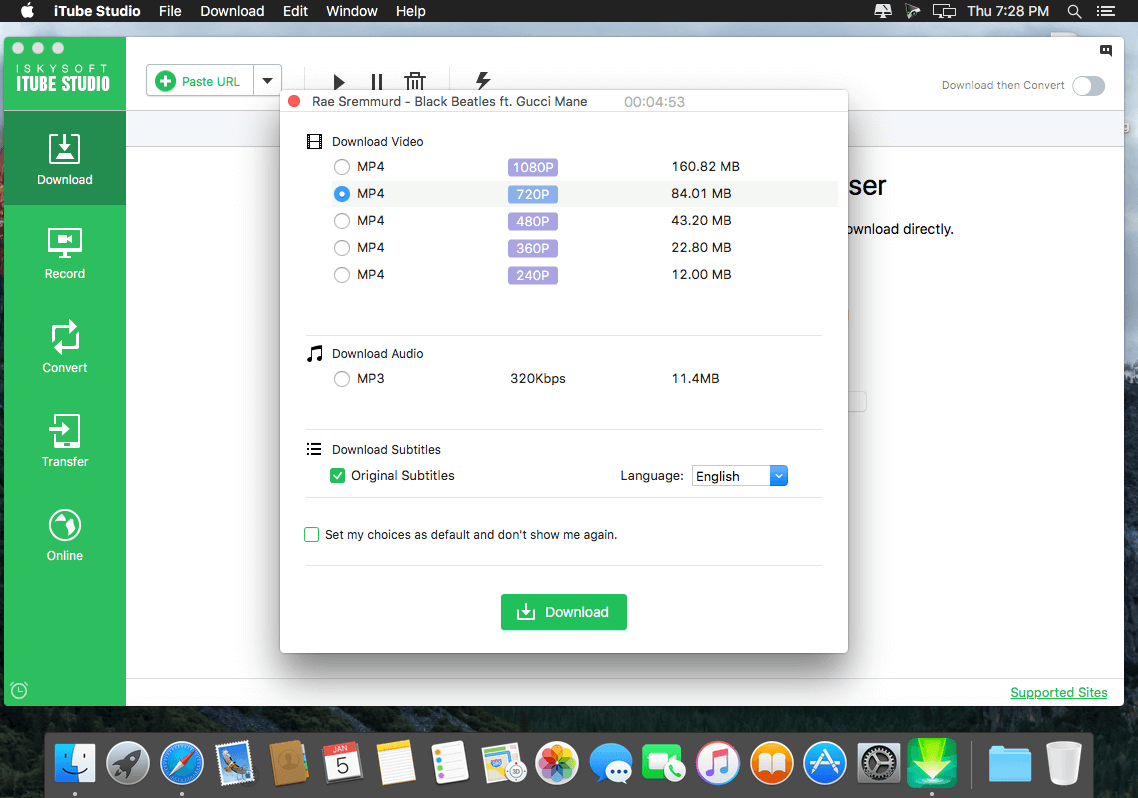Viewport: 1138px width, 798px height.
Task: Open the Download section in sidebar
Action: point(65,159)
